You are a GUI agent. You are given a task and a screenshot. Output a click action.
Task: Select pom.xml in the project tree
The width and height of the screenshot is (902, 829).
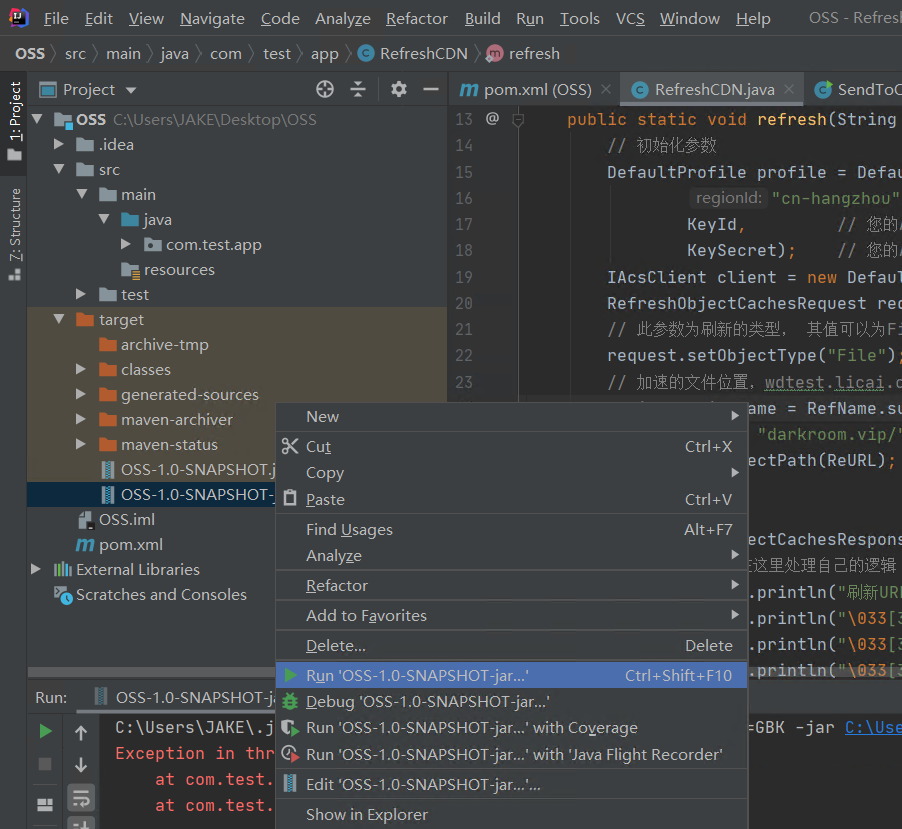click(131, 544)
